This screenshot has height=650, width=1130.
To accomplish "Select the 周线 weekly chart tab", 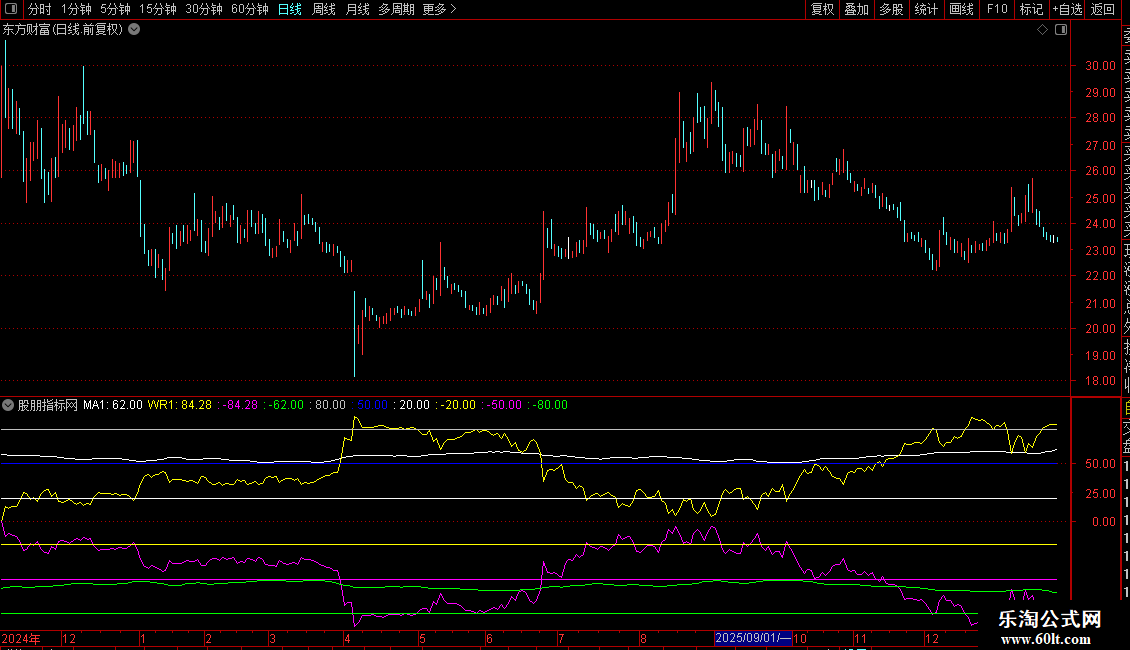I will [x=323, y=9].
